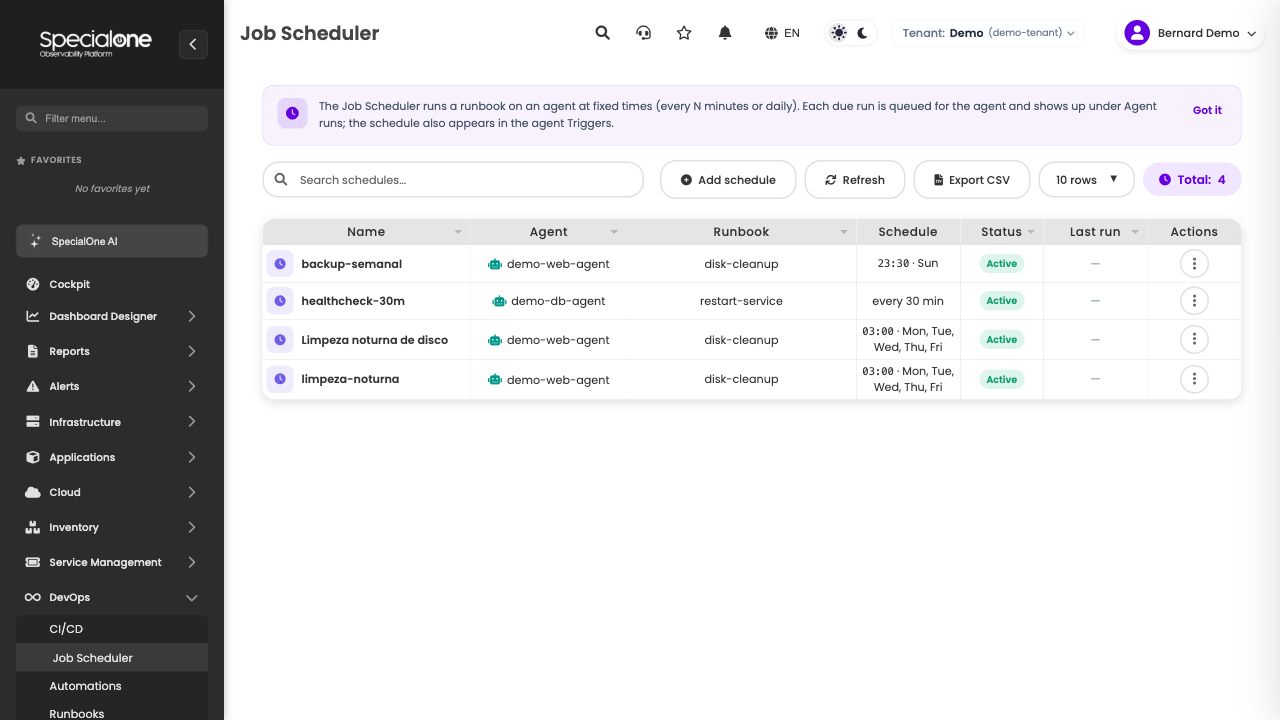Open notifications bell

pyautogui.click(x=725, y=33)
